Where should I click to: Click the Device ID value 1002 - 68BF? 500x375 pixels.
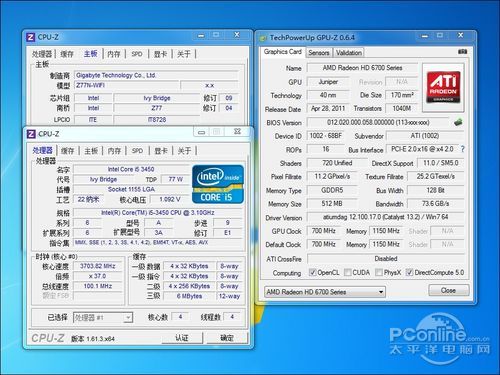pos(325,136)
